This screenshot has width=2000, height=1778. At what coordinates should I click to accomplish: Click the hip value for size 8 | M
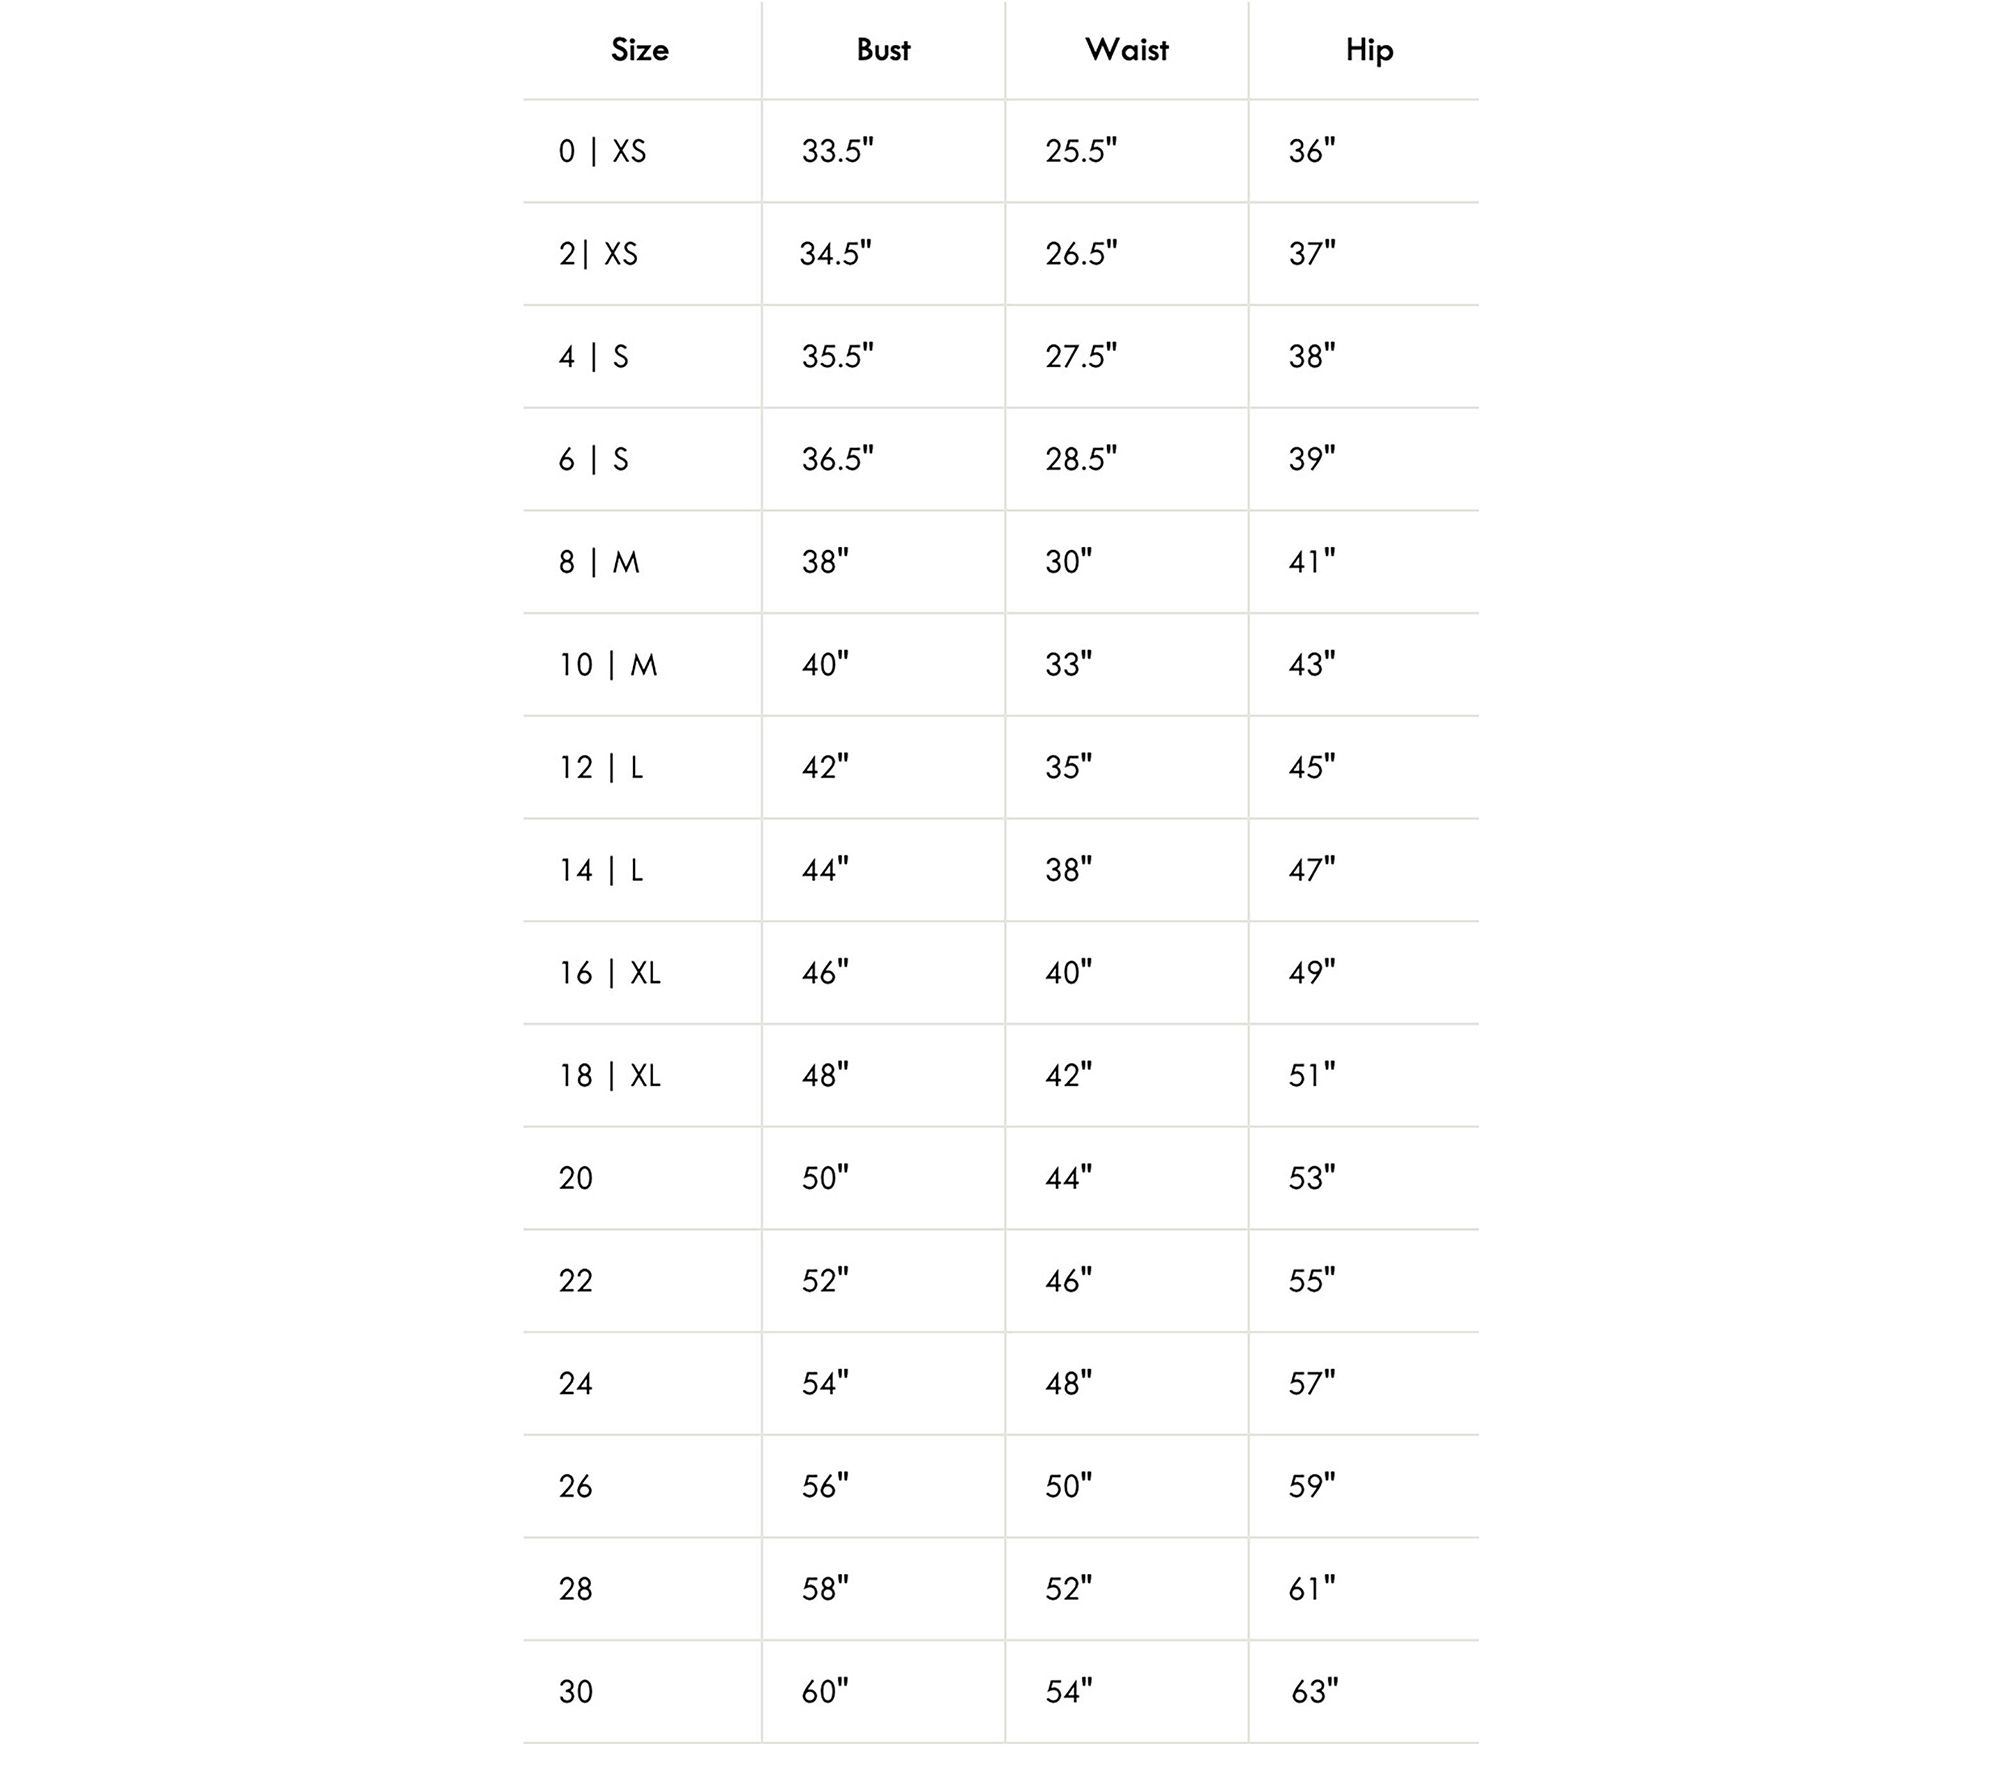pyautogui.click(x=1311, y=562)
